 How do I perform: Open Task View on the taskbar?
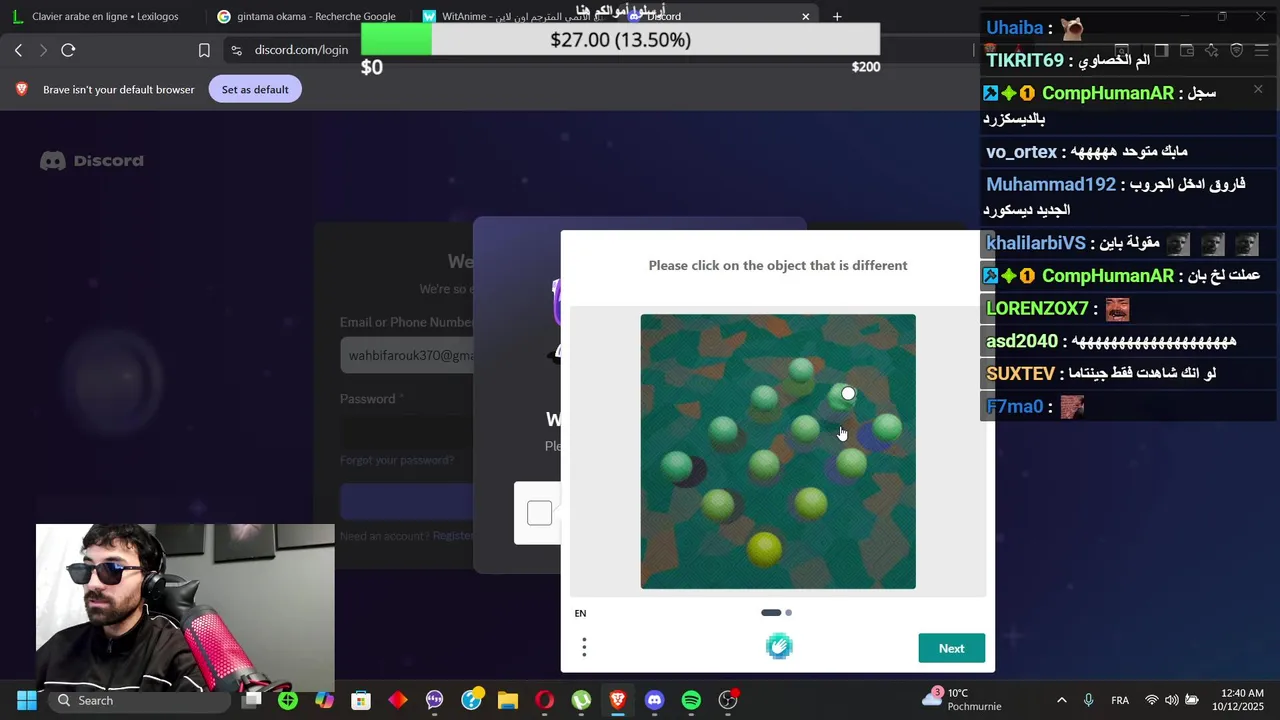[252, 700]
